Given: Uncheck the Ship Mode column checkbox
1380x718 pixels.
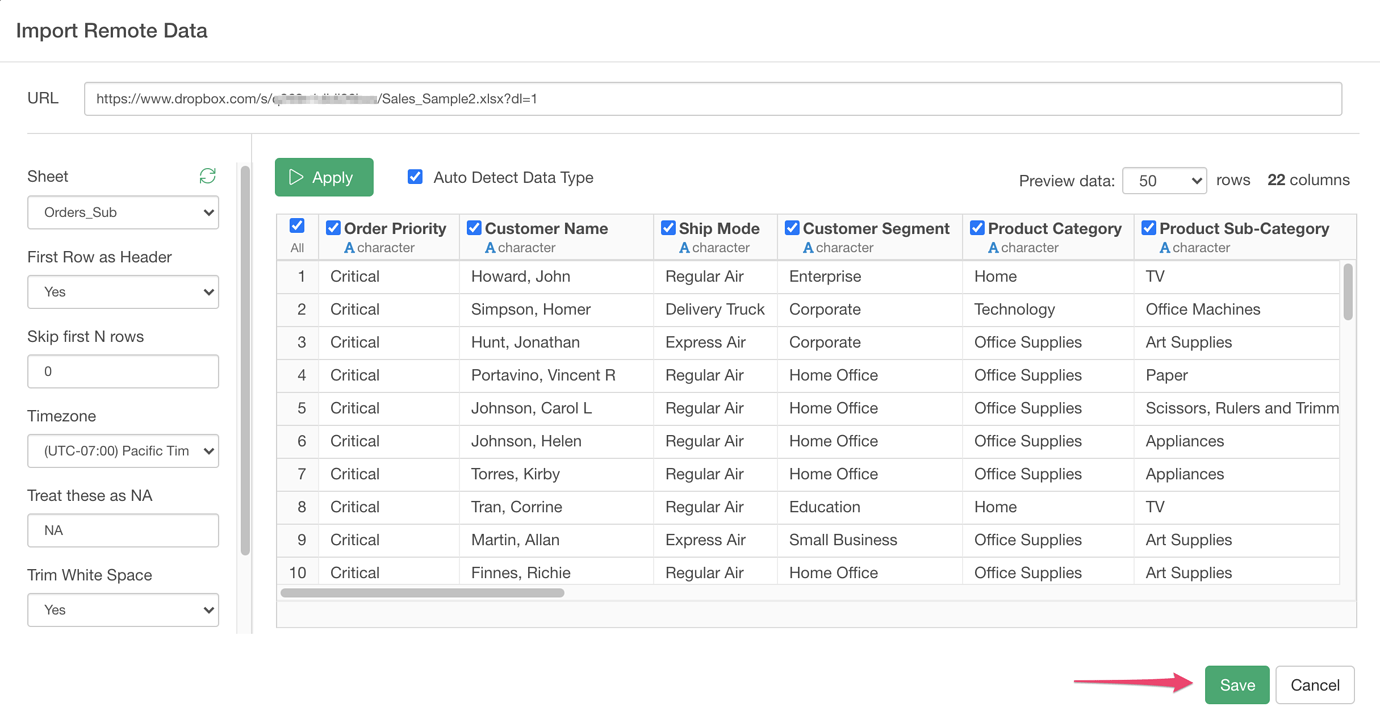Looking at the screenshot, I should pyautogui.click(x=668, y=228).
